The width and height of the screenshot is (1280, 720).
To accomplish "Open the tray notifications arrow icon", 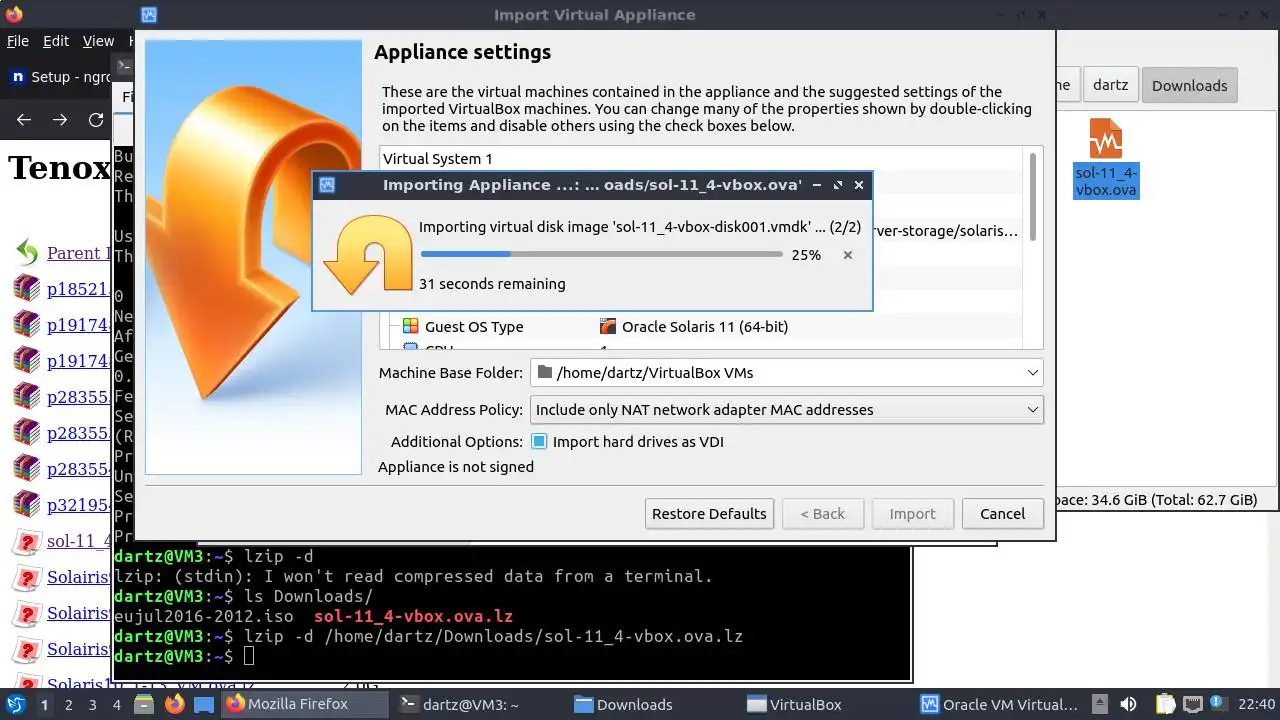I will [1099, 704].
